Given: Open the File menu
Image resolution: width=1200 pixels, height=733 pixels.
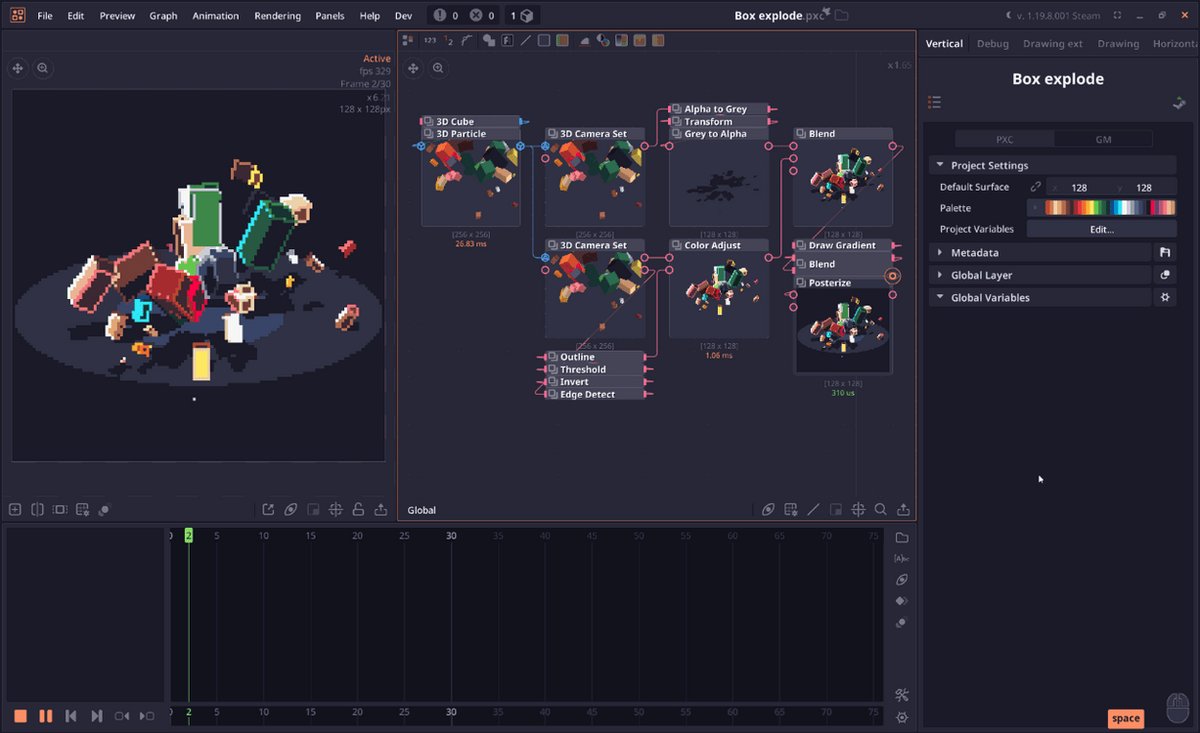Looking at the screenshot, I should pyautogui.click(x=45, y=16).
